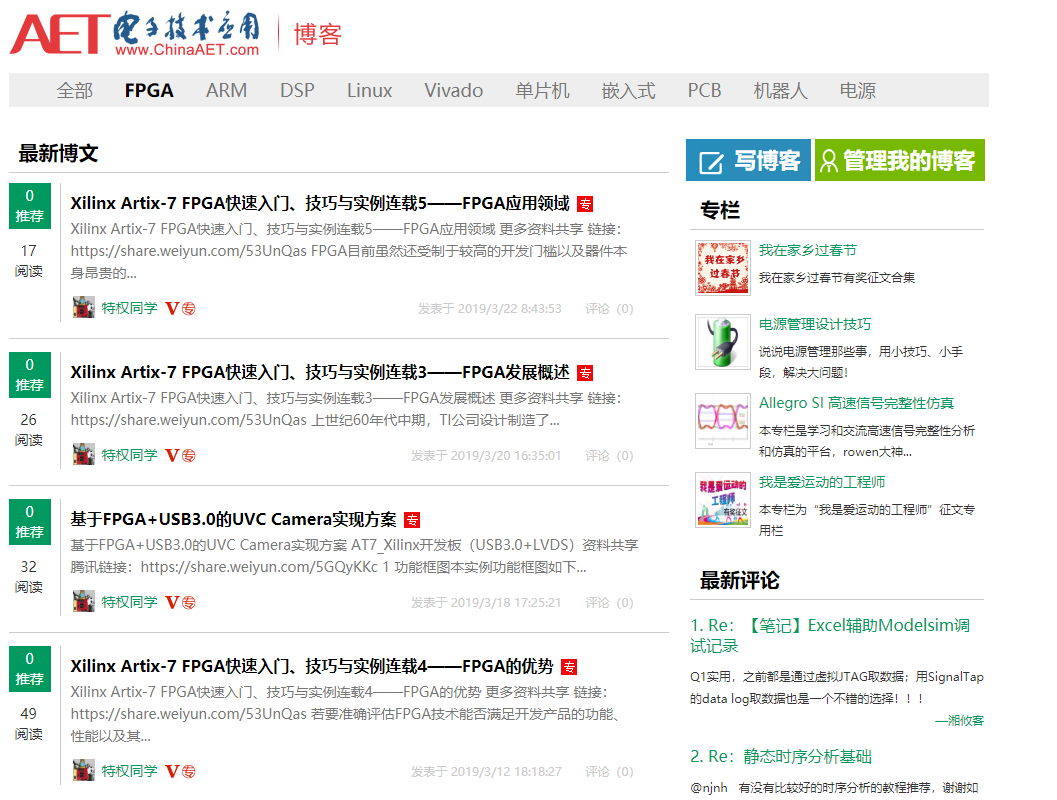Open article 连载4 FPGA的优势 title
The width and height of the screenshot is (1057, 800).
pyautogui.click(x=312, y=666)
